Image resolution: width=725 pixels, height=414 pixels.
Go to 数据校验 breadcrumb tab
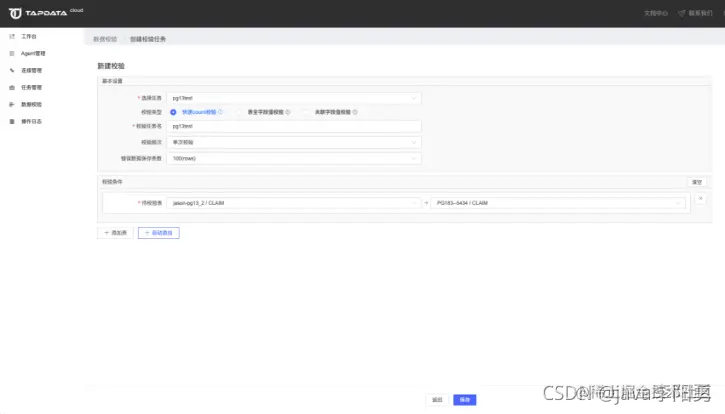coord(105,39)
